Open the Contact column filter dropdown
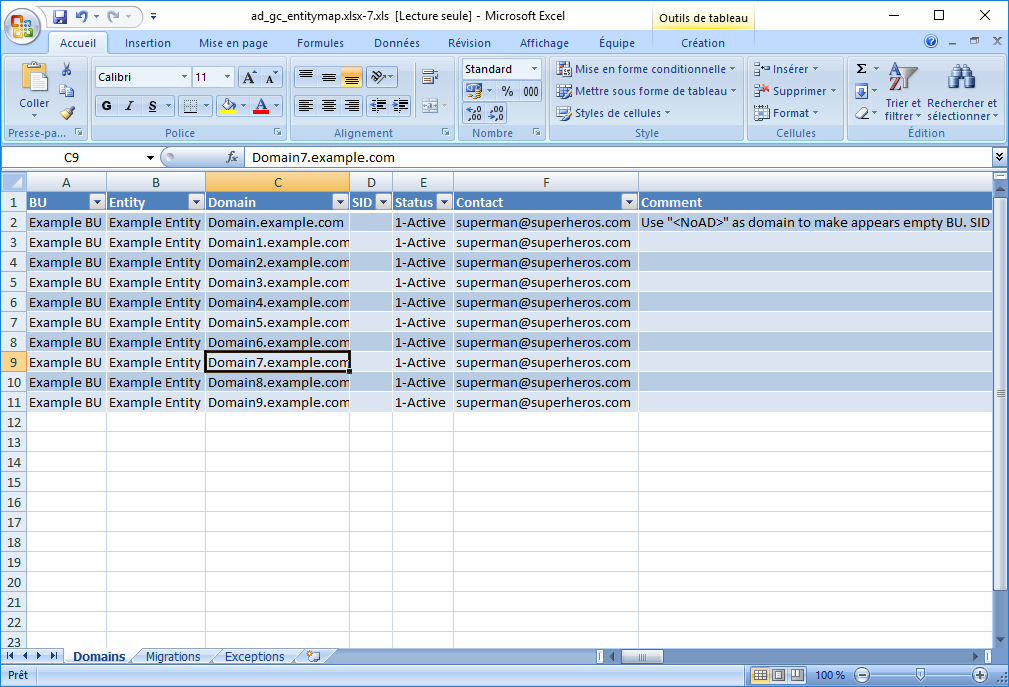Screen dimensions: 1009x687 (x=629, y=202)
